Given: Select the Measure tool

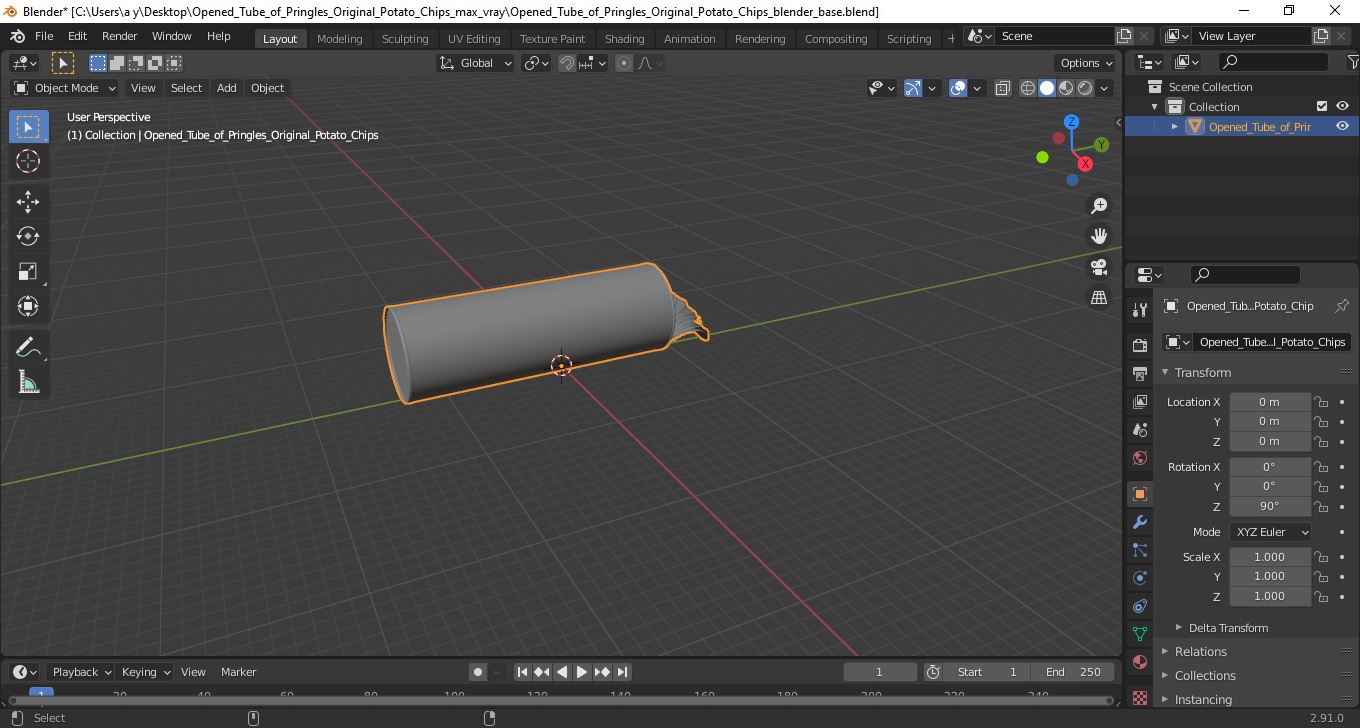Looking at the screenshot, I should click(x=28, y=382).
